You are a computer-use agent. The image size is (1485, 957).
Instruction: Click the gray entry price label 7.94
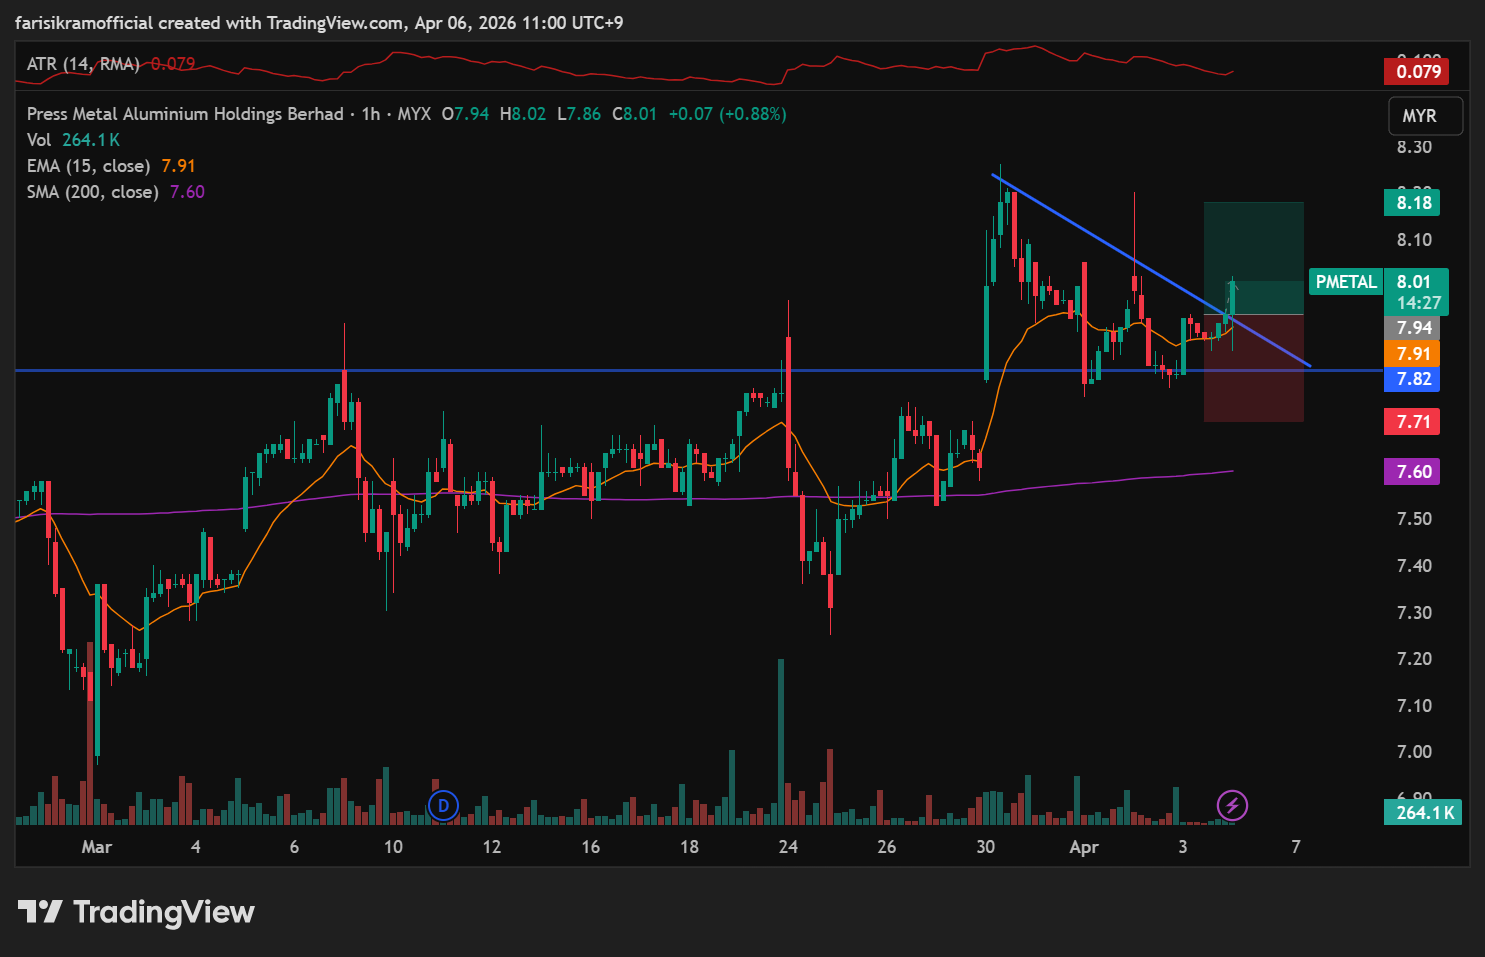(1413, 328)
